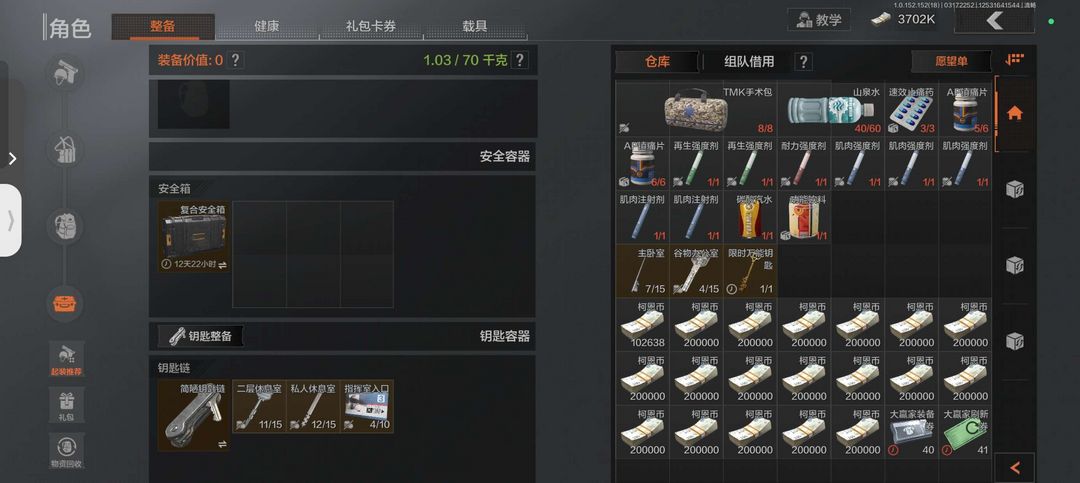Click the warehouse sort icon
Screen dimensions: 1080x483
point(1015,60)
